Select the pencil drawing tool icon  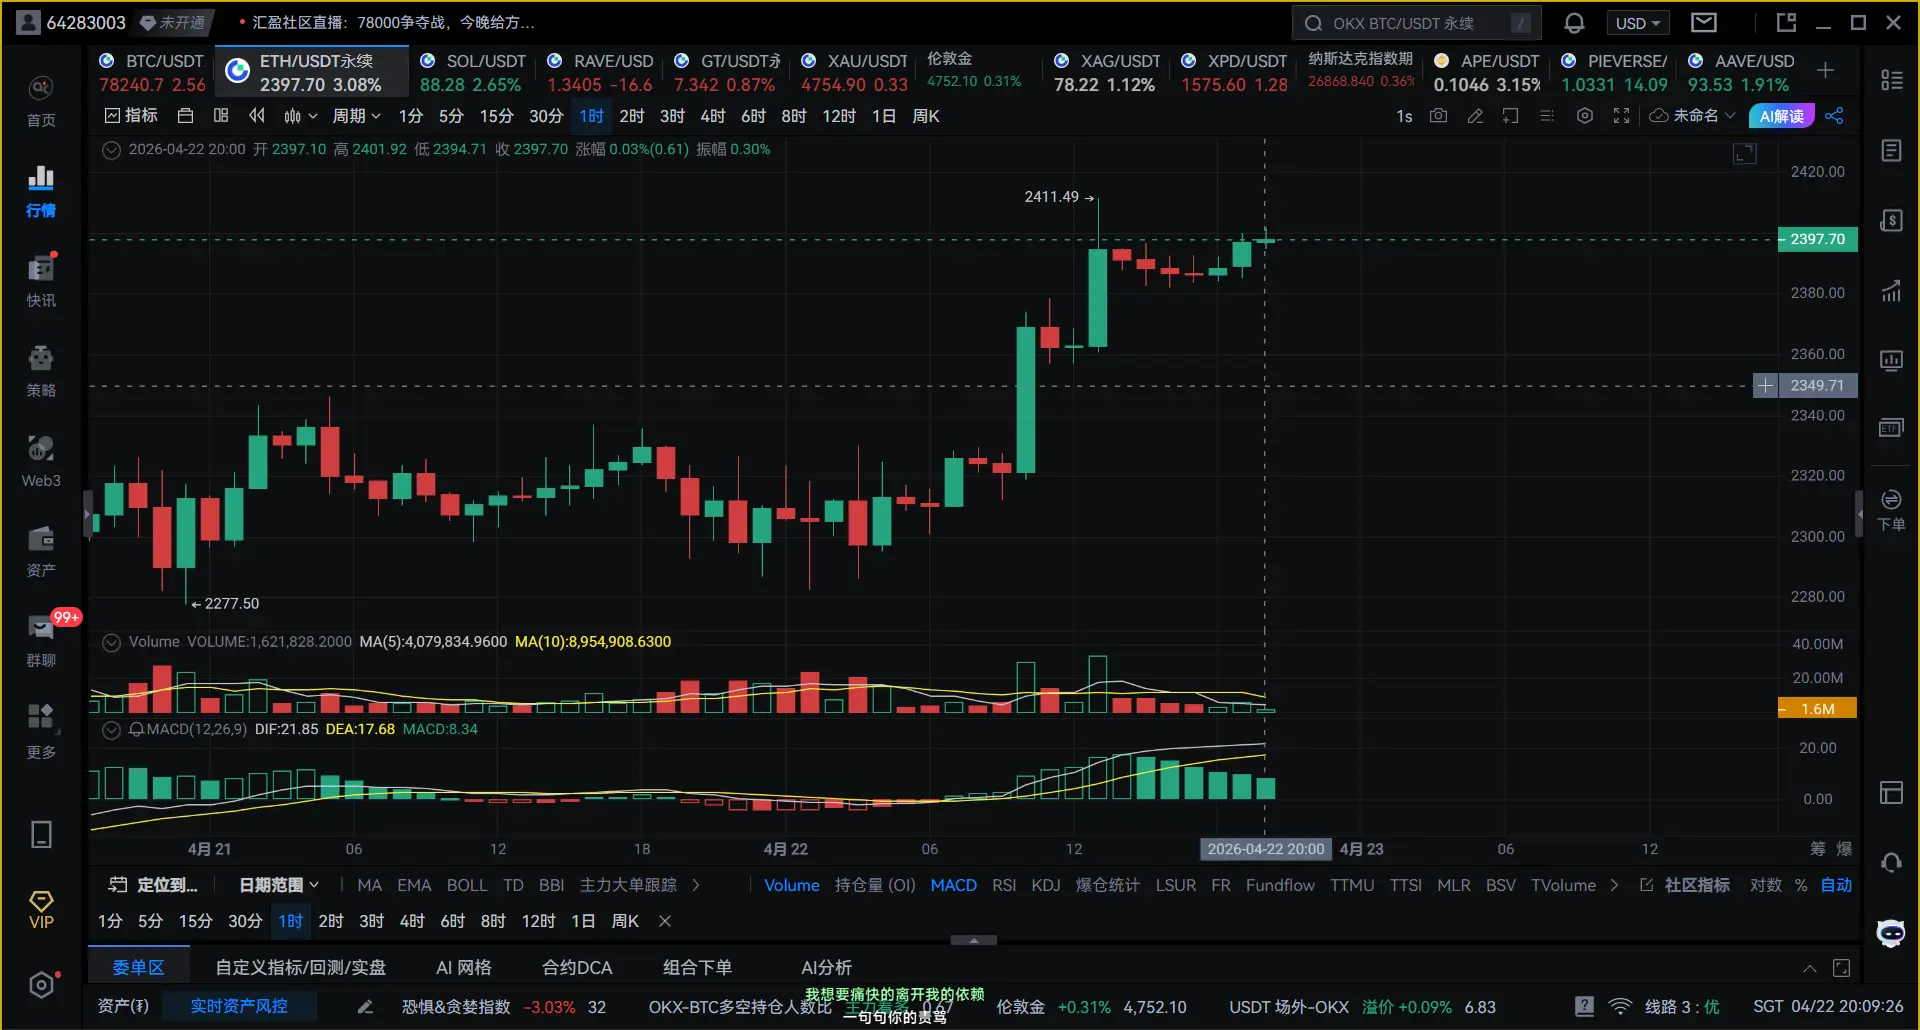click(1475, 116)
